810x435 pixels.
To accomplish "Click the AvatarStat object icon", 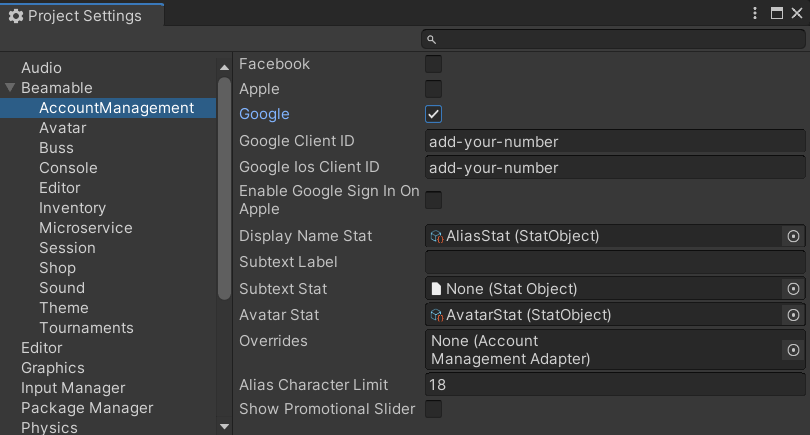I will (436, 315).
